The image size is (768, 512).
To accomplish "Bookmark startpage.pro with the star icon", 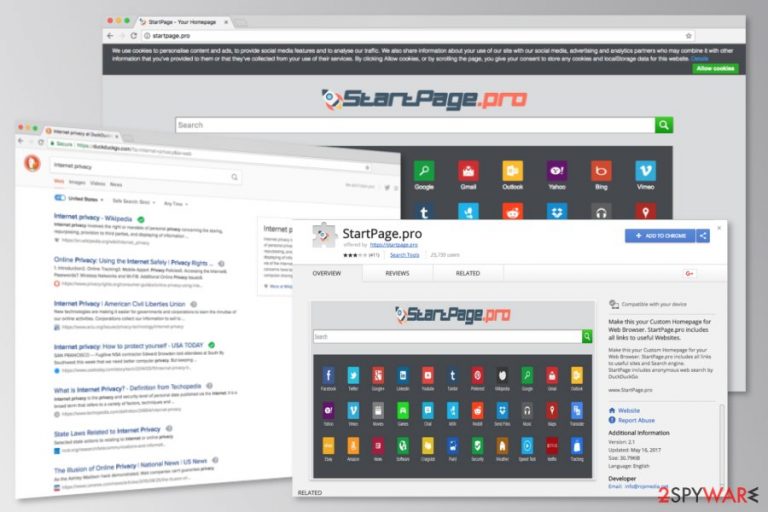I will coord(689,36).
